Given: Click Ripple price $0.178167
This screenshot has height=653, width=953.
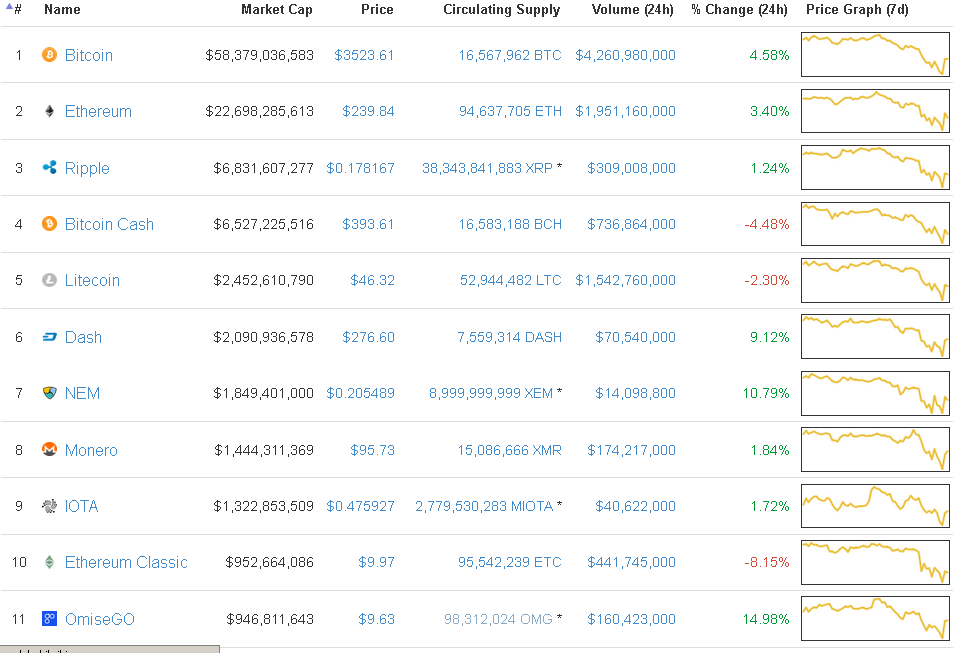Looking at the screenshot, I should pos(360,168).
